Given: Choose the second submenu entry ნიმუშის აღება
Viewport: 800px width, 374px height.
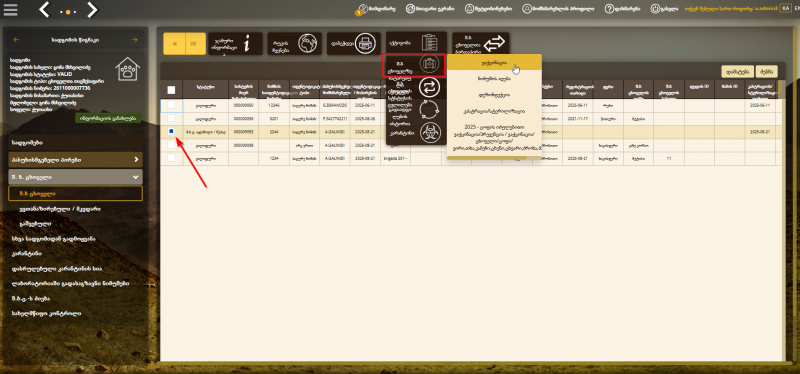Looking at the screenshot, I should 494,79.
